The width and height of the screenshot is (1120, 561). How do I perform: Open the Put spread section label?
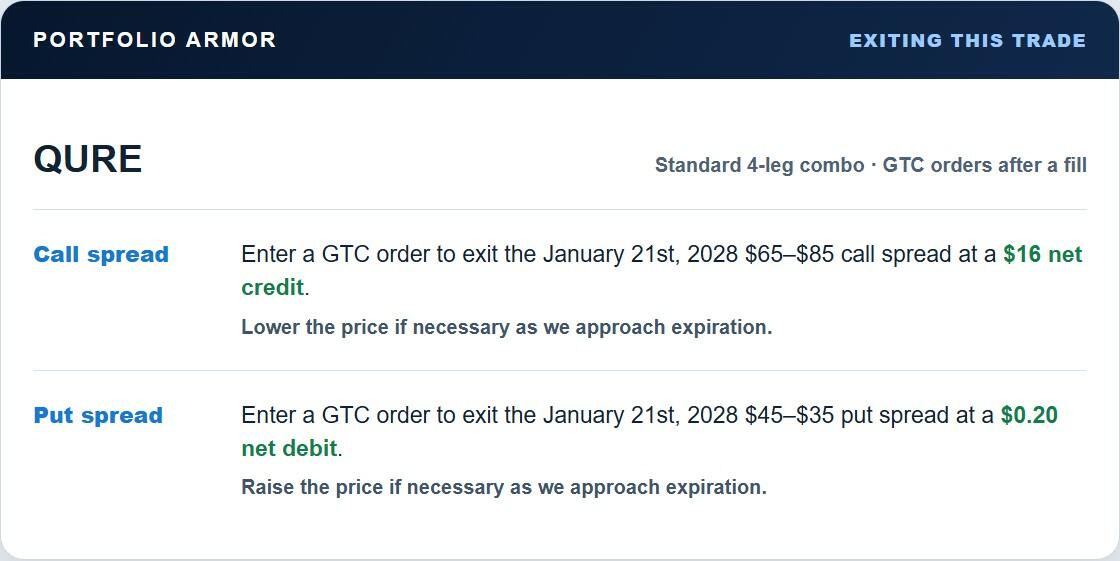(x=98, y=415)
